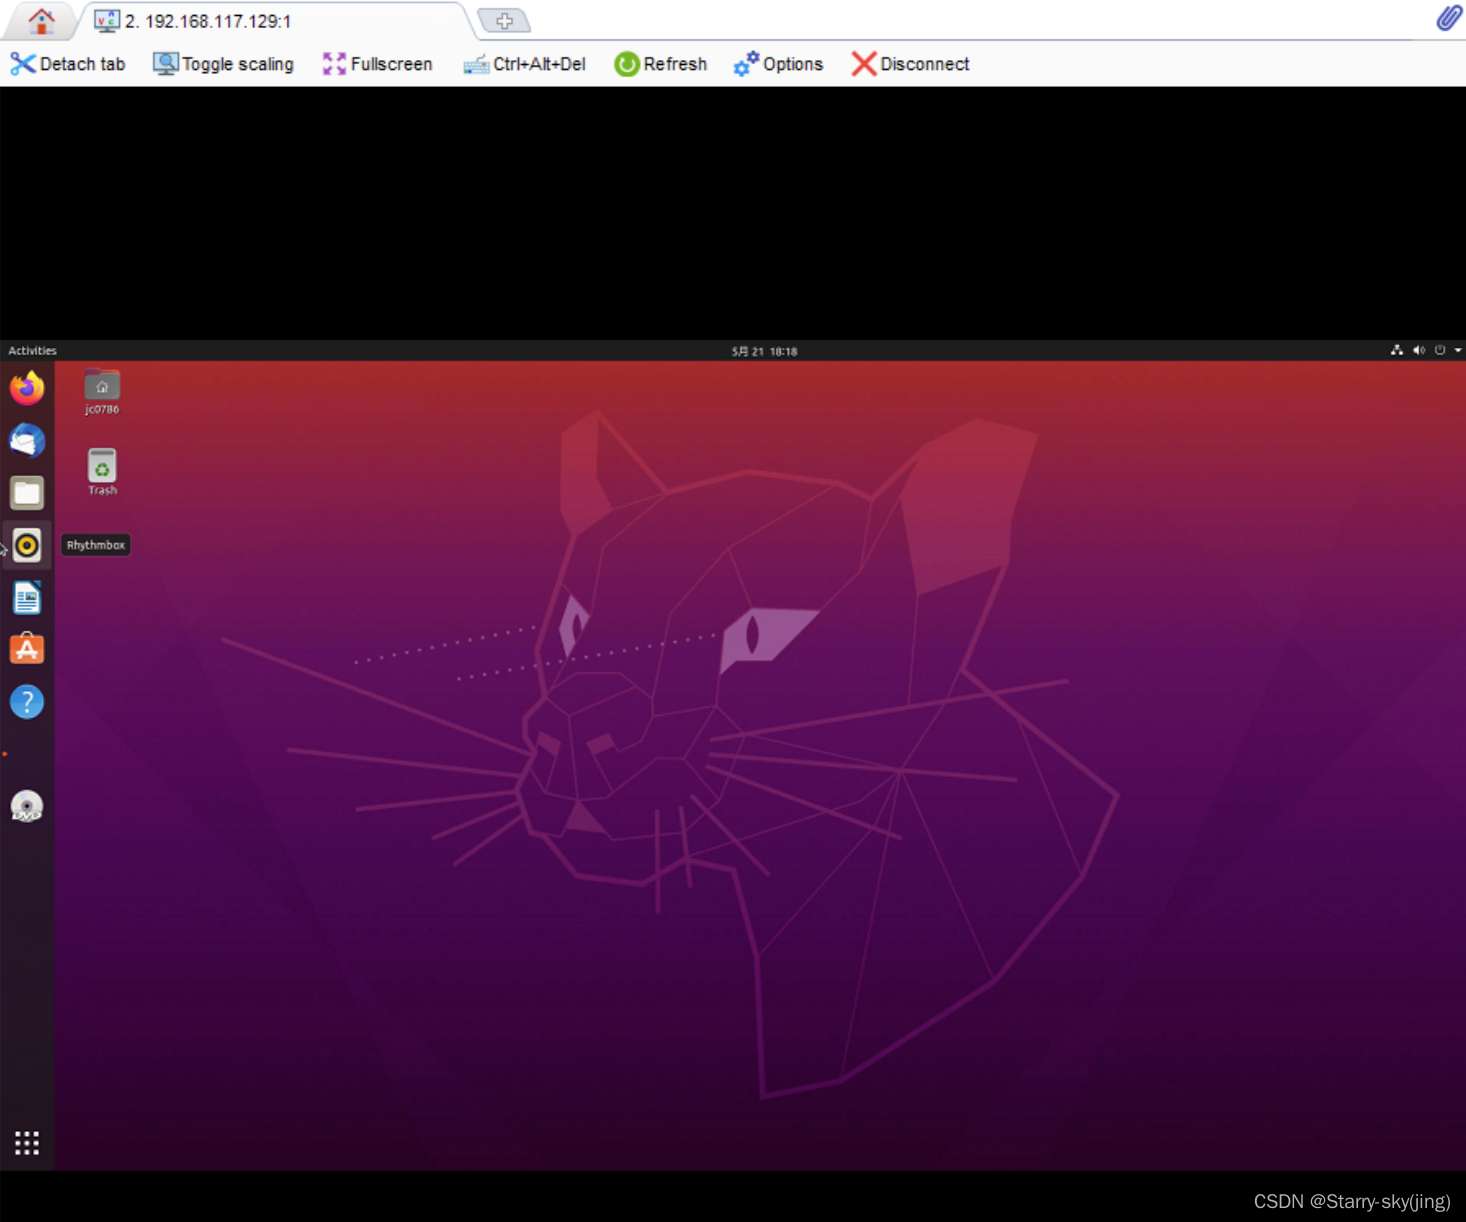Disconnect the remote session

click(x=910, y=64)
